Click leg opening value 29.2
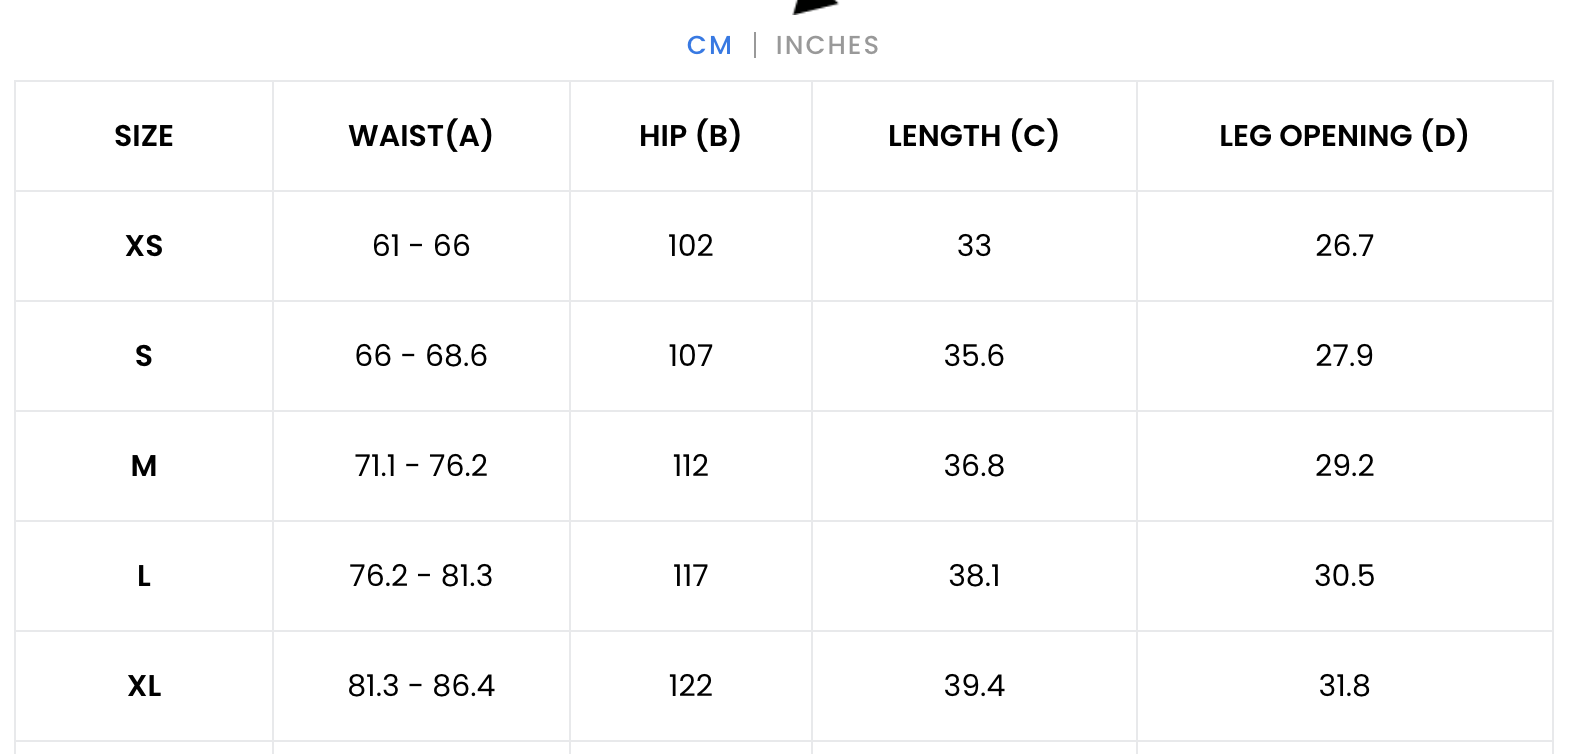Screen dimensions: 1584x754 pos(1344,466)
